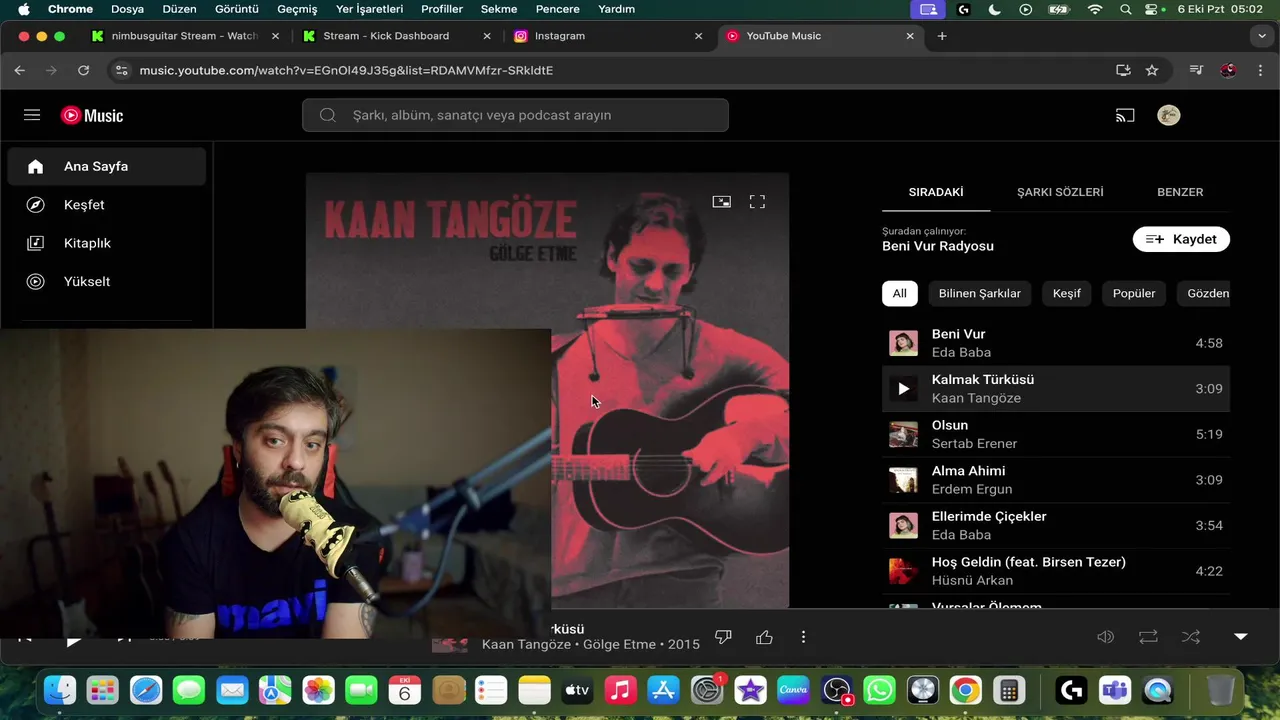Screen dimensions: 1280x720
Task: Select Alma Ahimi by Erdem Ergun
Action: pos(1056,480)
